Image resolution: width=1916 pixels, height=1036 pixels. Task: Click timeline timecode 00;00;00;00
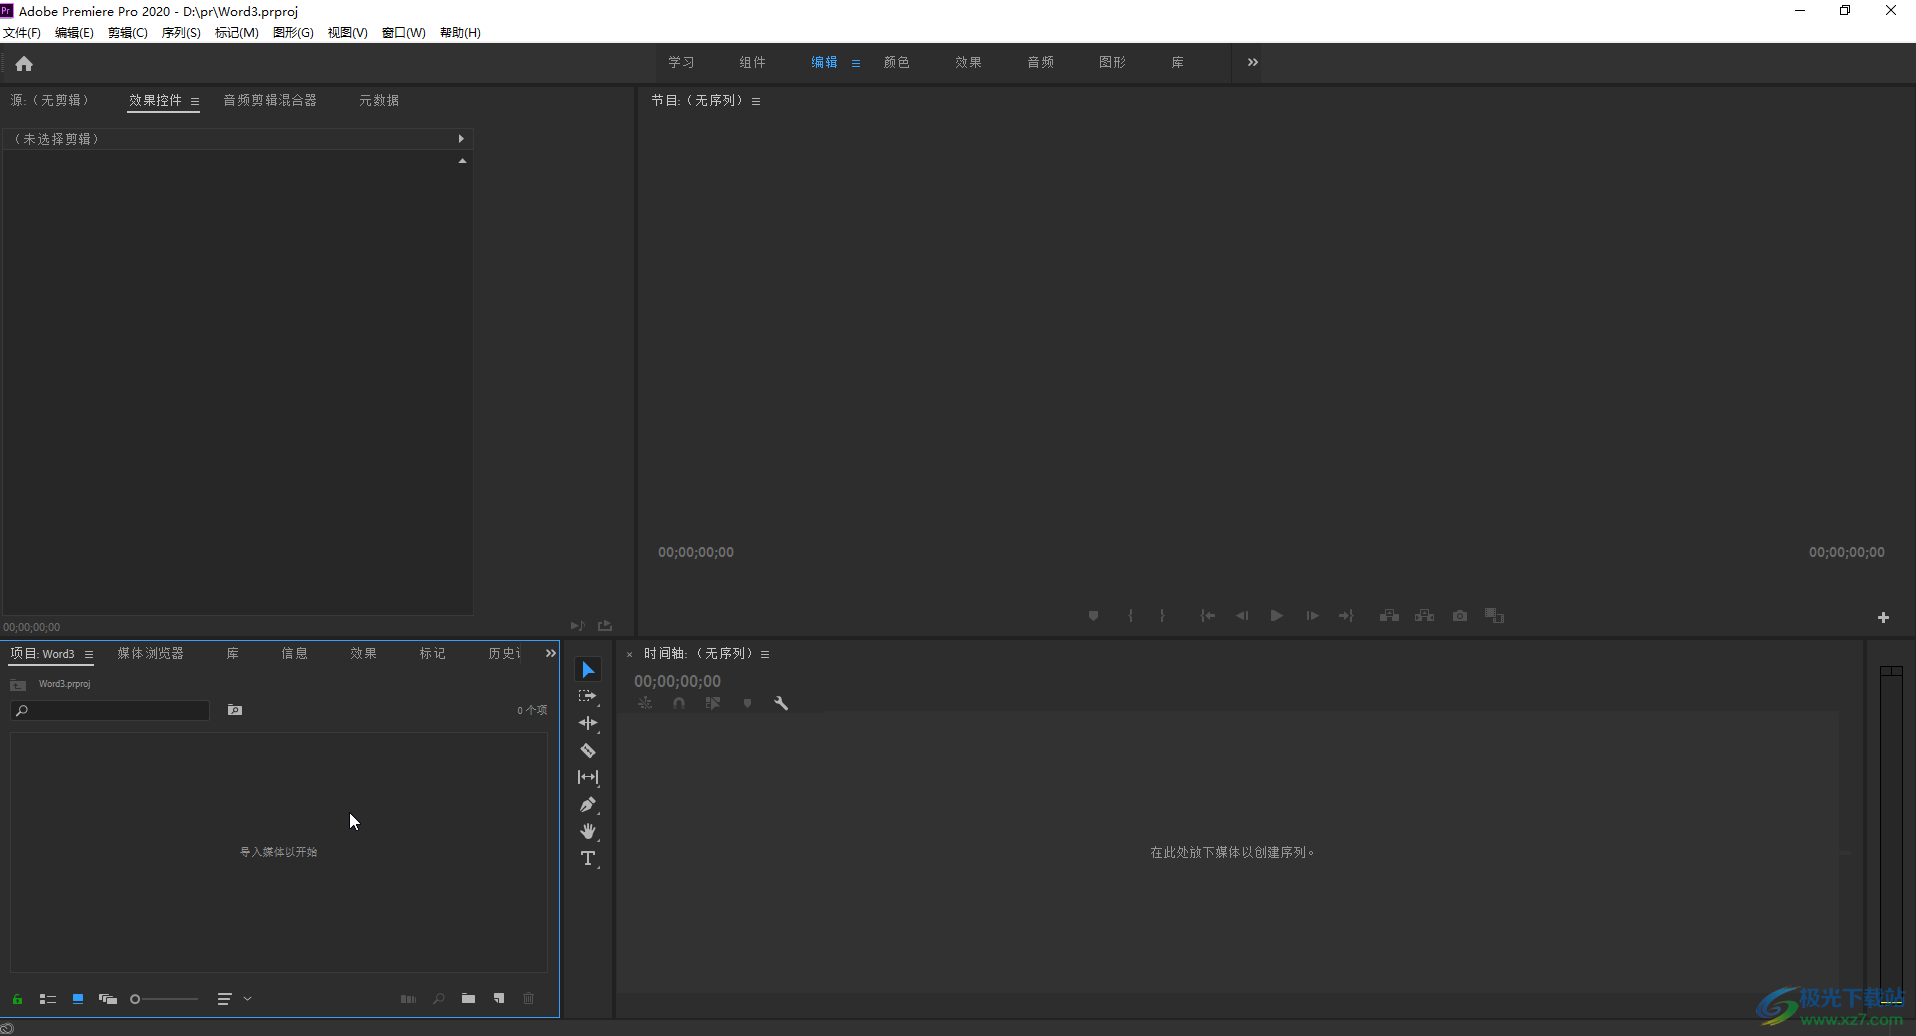pos(677,681)
